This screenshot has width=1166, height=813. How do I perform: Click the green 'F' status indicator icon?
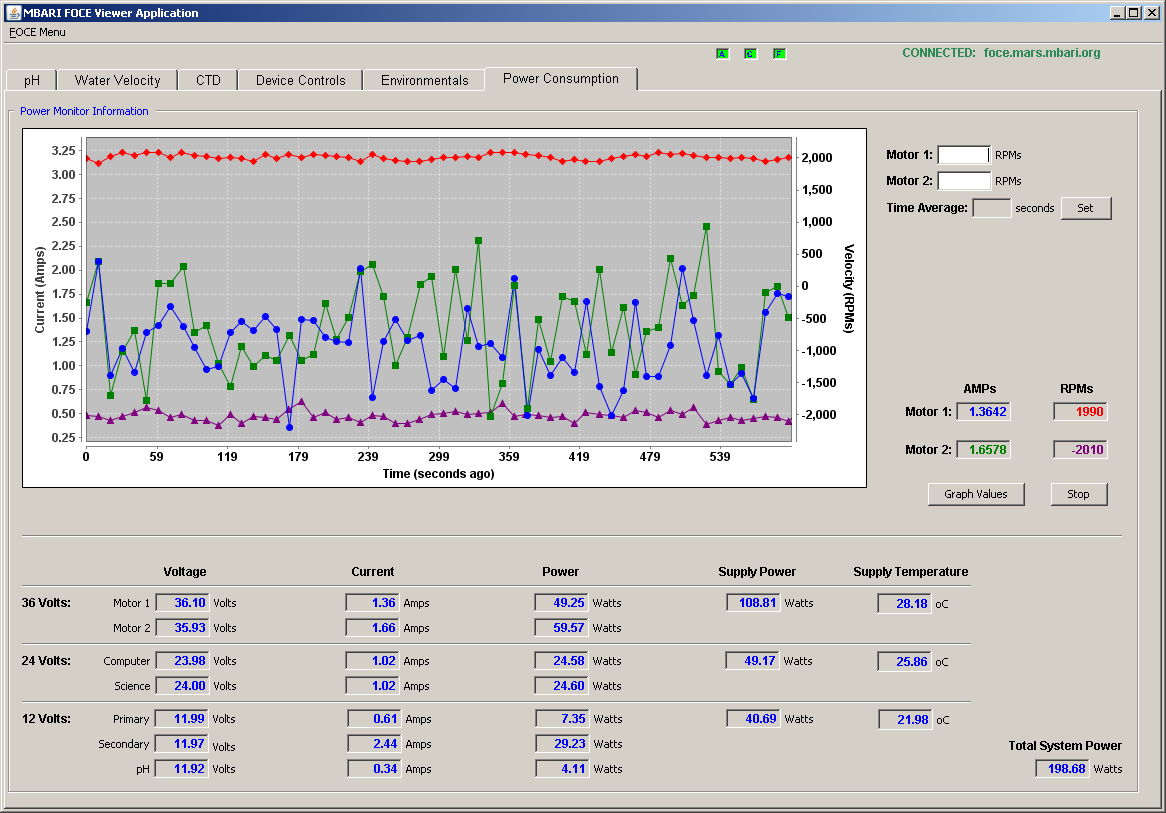(779, 54)
